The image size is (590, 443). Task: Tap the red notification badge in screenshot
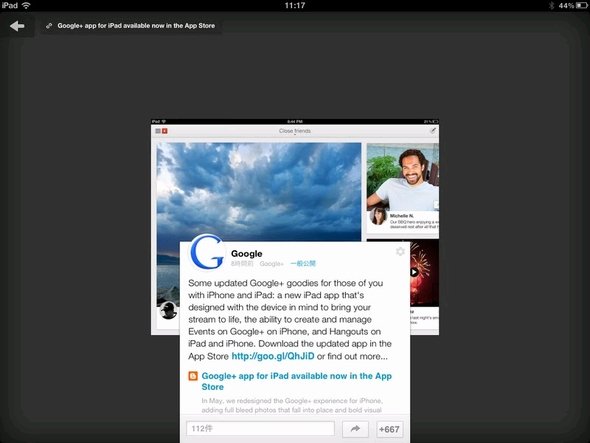click(x=164, y=131)
